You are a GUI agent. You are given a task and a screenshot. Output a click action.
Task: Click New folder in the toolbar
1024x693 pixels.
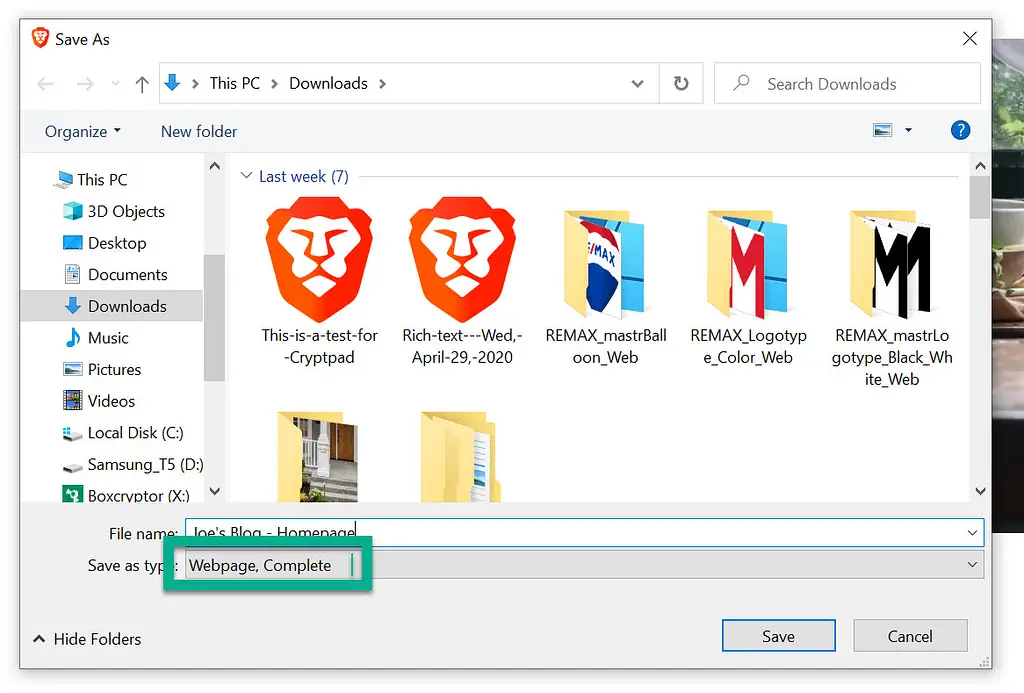pos(197,131)
